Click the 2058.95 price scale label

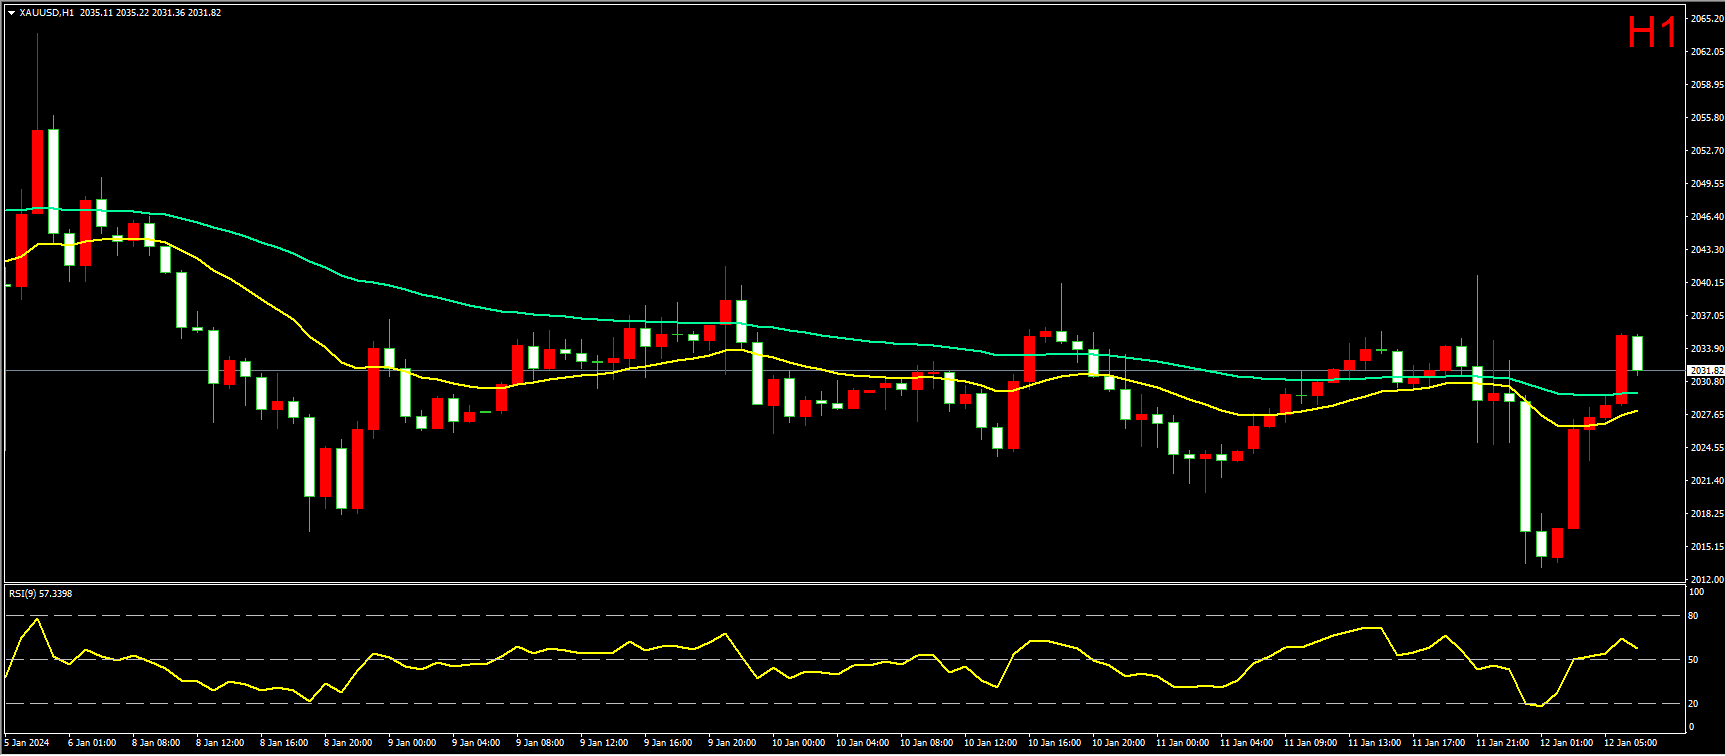tap(1707, 85)
